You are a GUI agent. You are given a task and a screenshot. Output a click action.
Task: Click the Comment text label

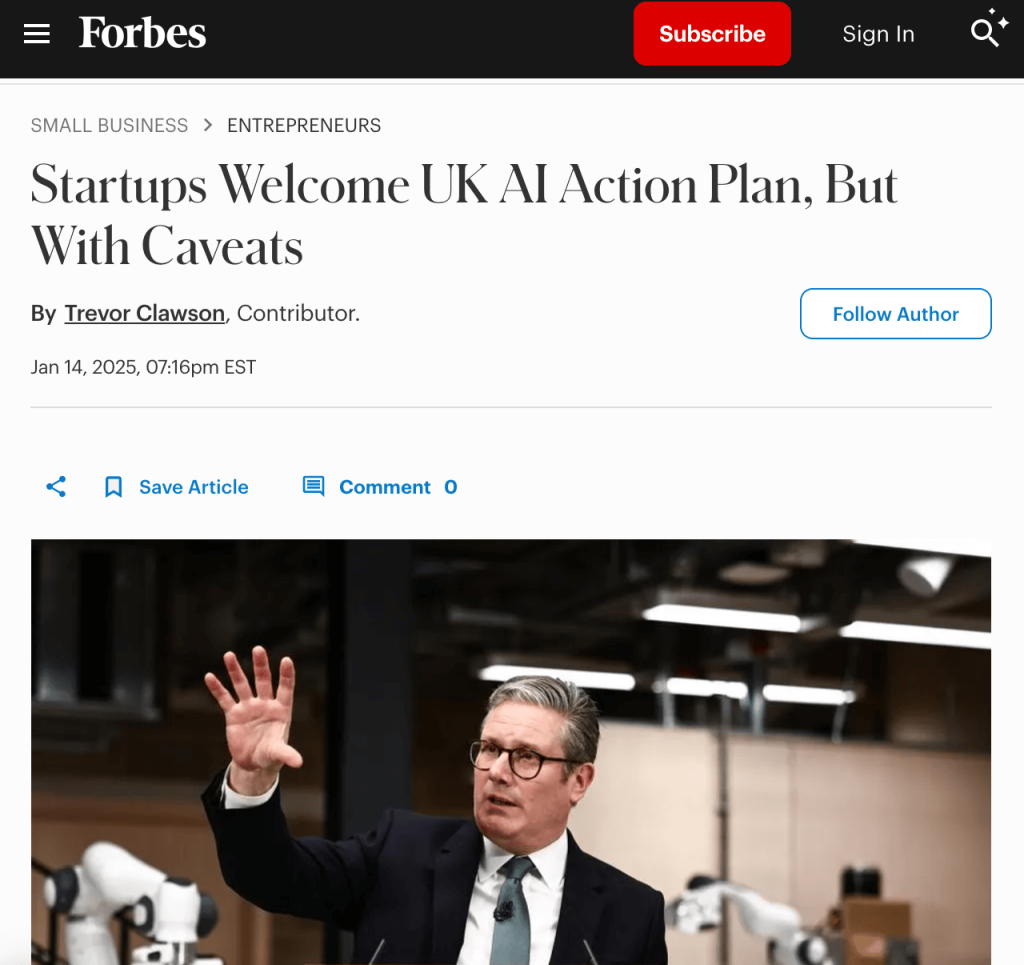point(385,487)
